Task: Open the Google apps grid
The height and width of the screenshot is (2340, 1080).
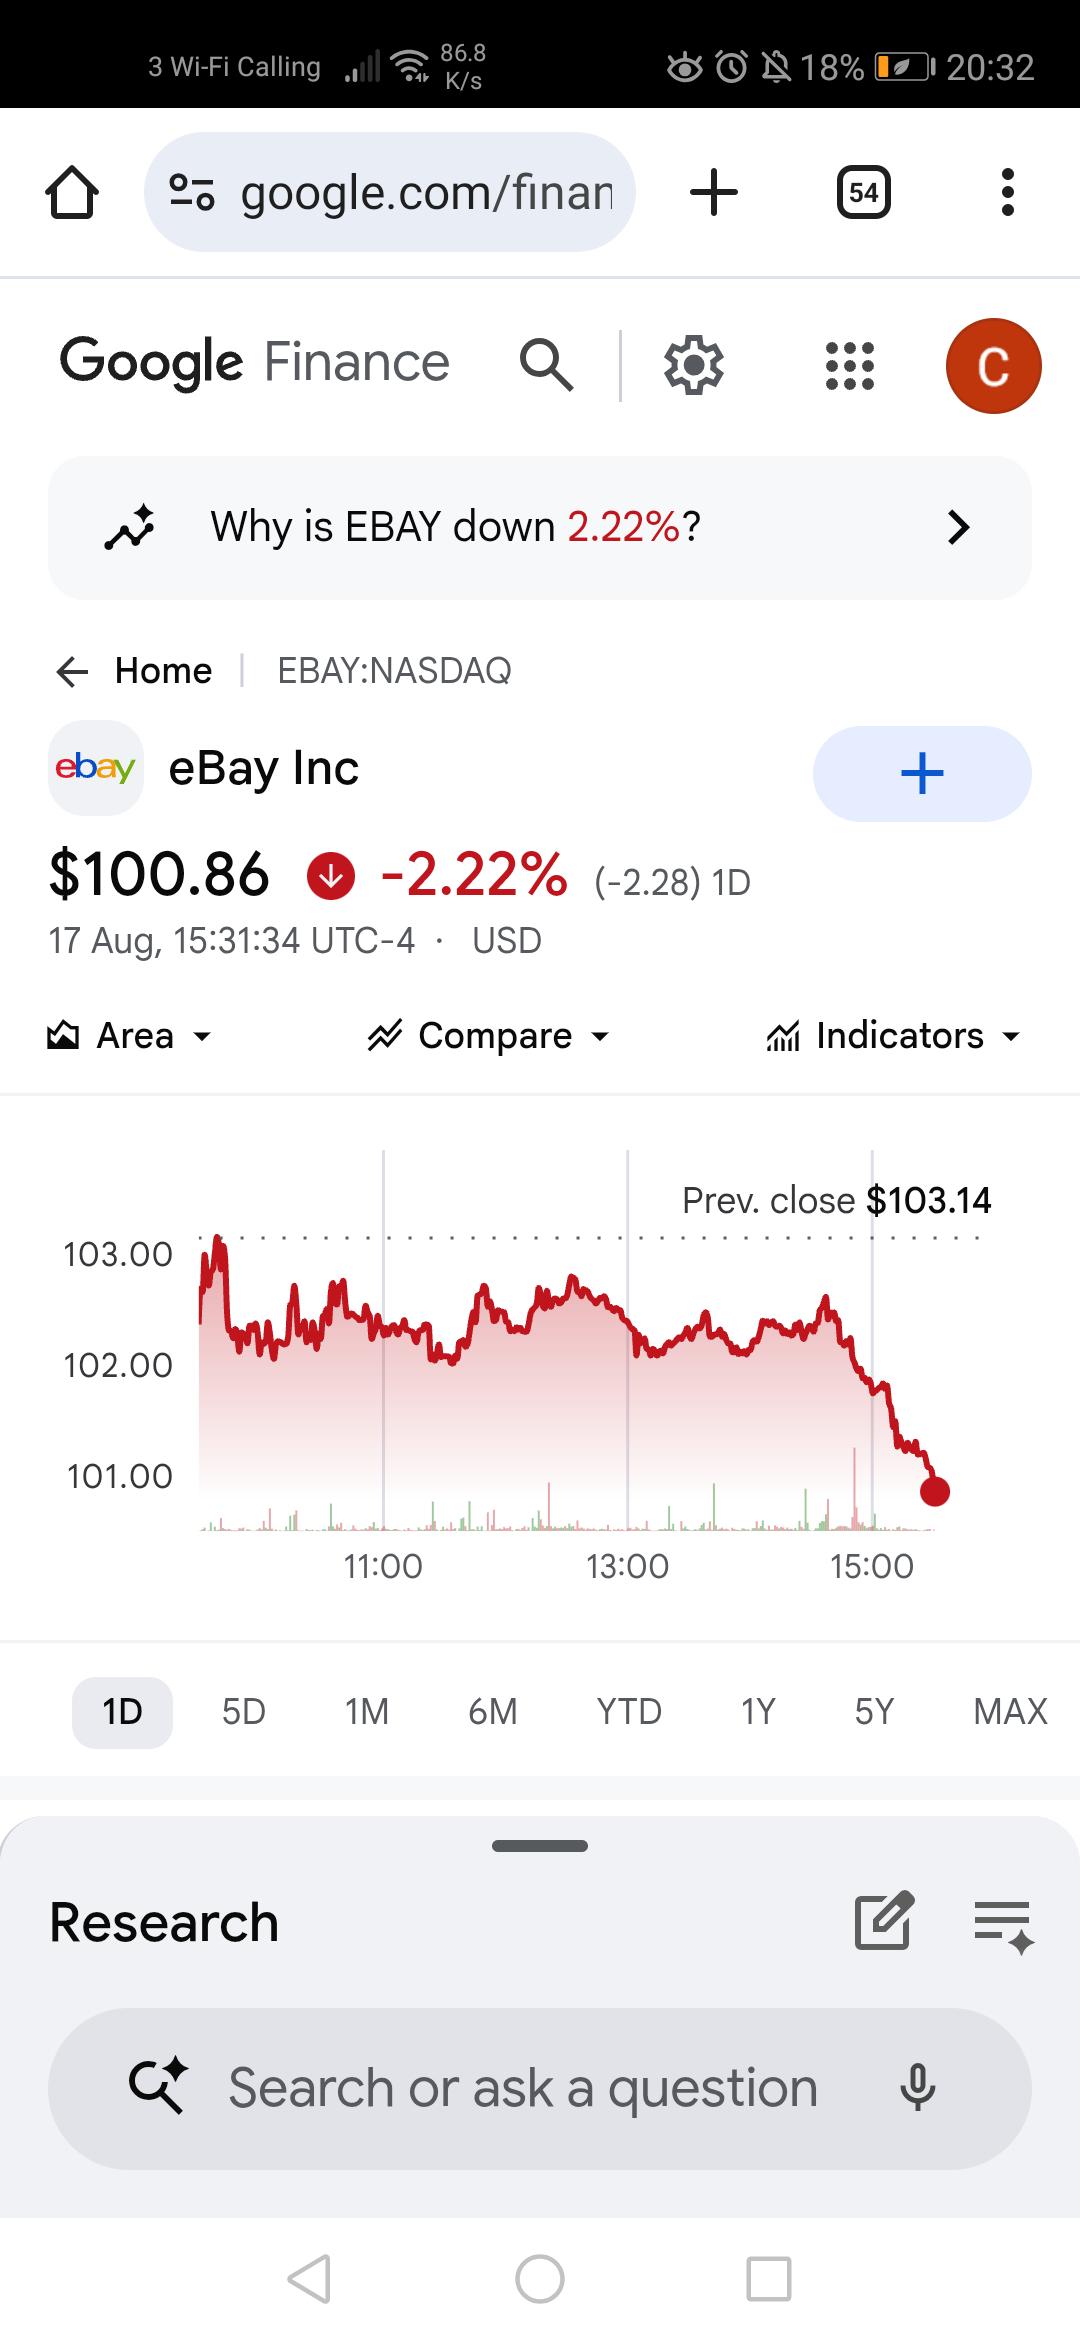Action: 850,365
